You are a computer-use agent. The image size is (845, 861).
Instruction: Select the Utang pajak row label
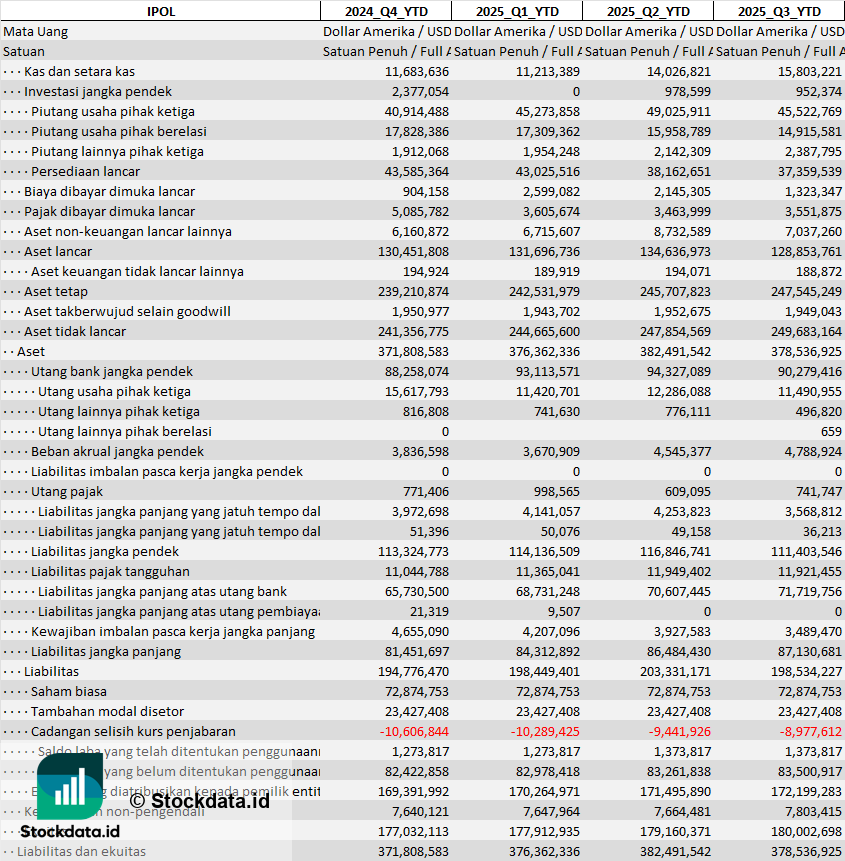tap(67, 491)
